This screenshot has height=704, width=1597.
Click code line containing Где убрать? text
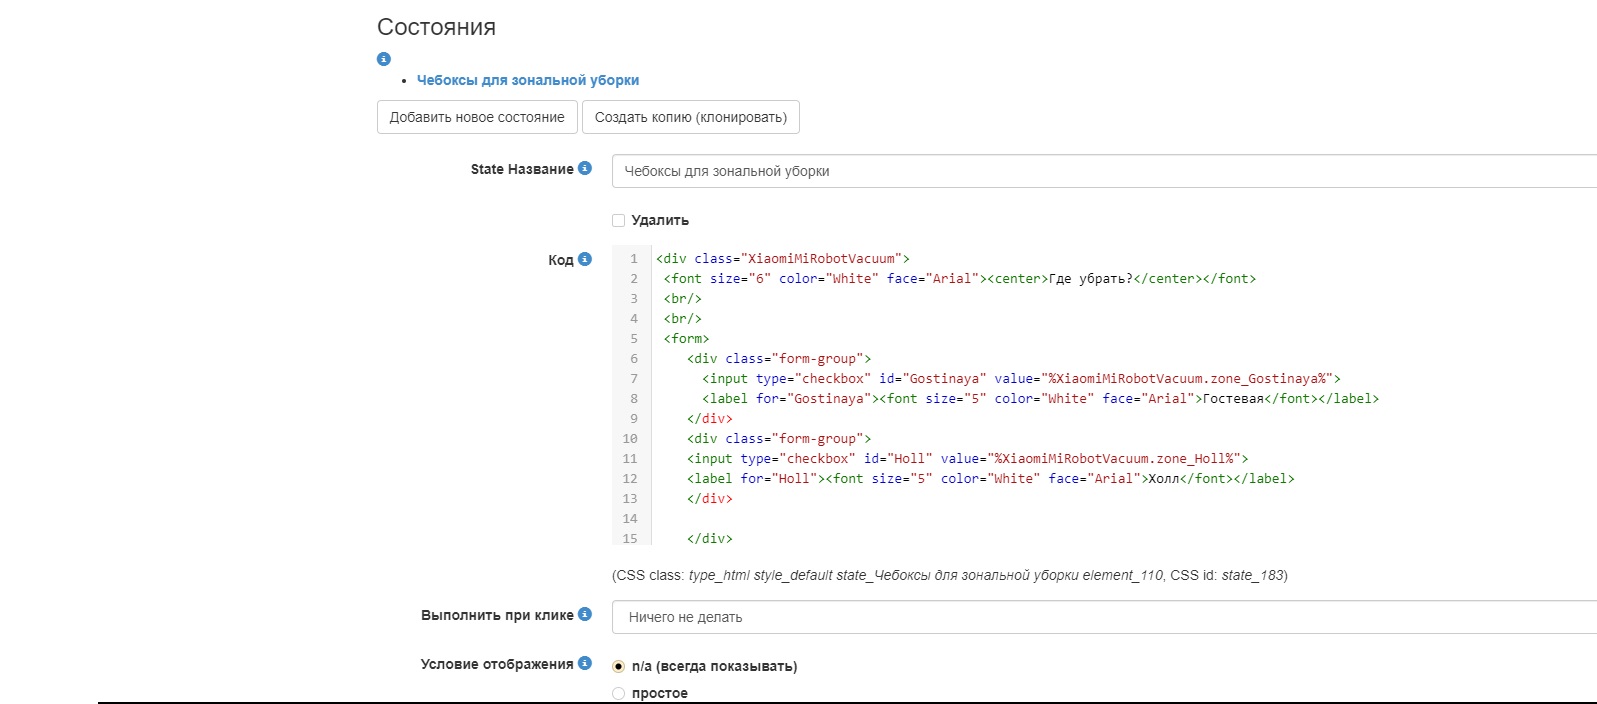pyautogui.click(x=959, y=279)
